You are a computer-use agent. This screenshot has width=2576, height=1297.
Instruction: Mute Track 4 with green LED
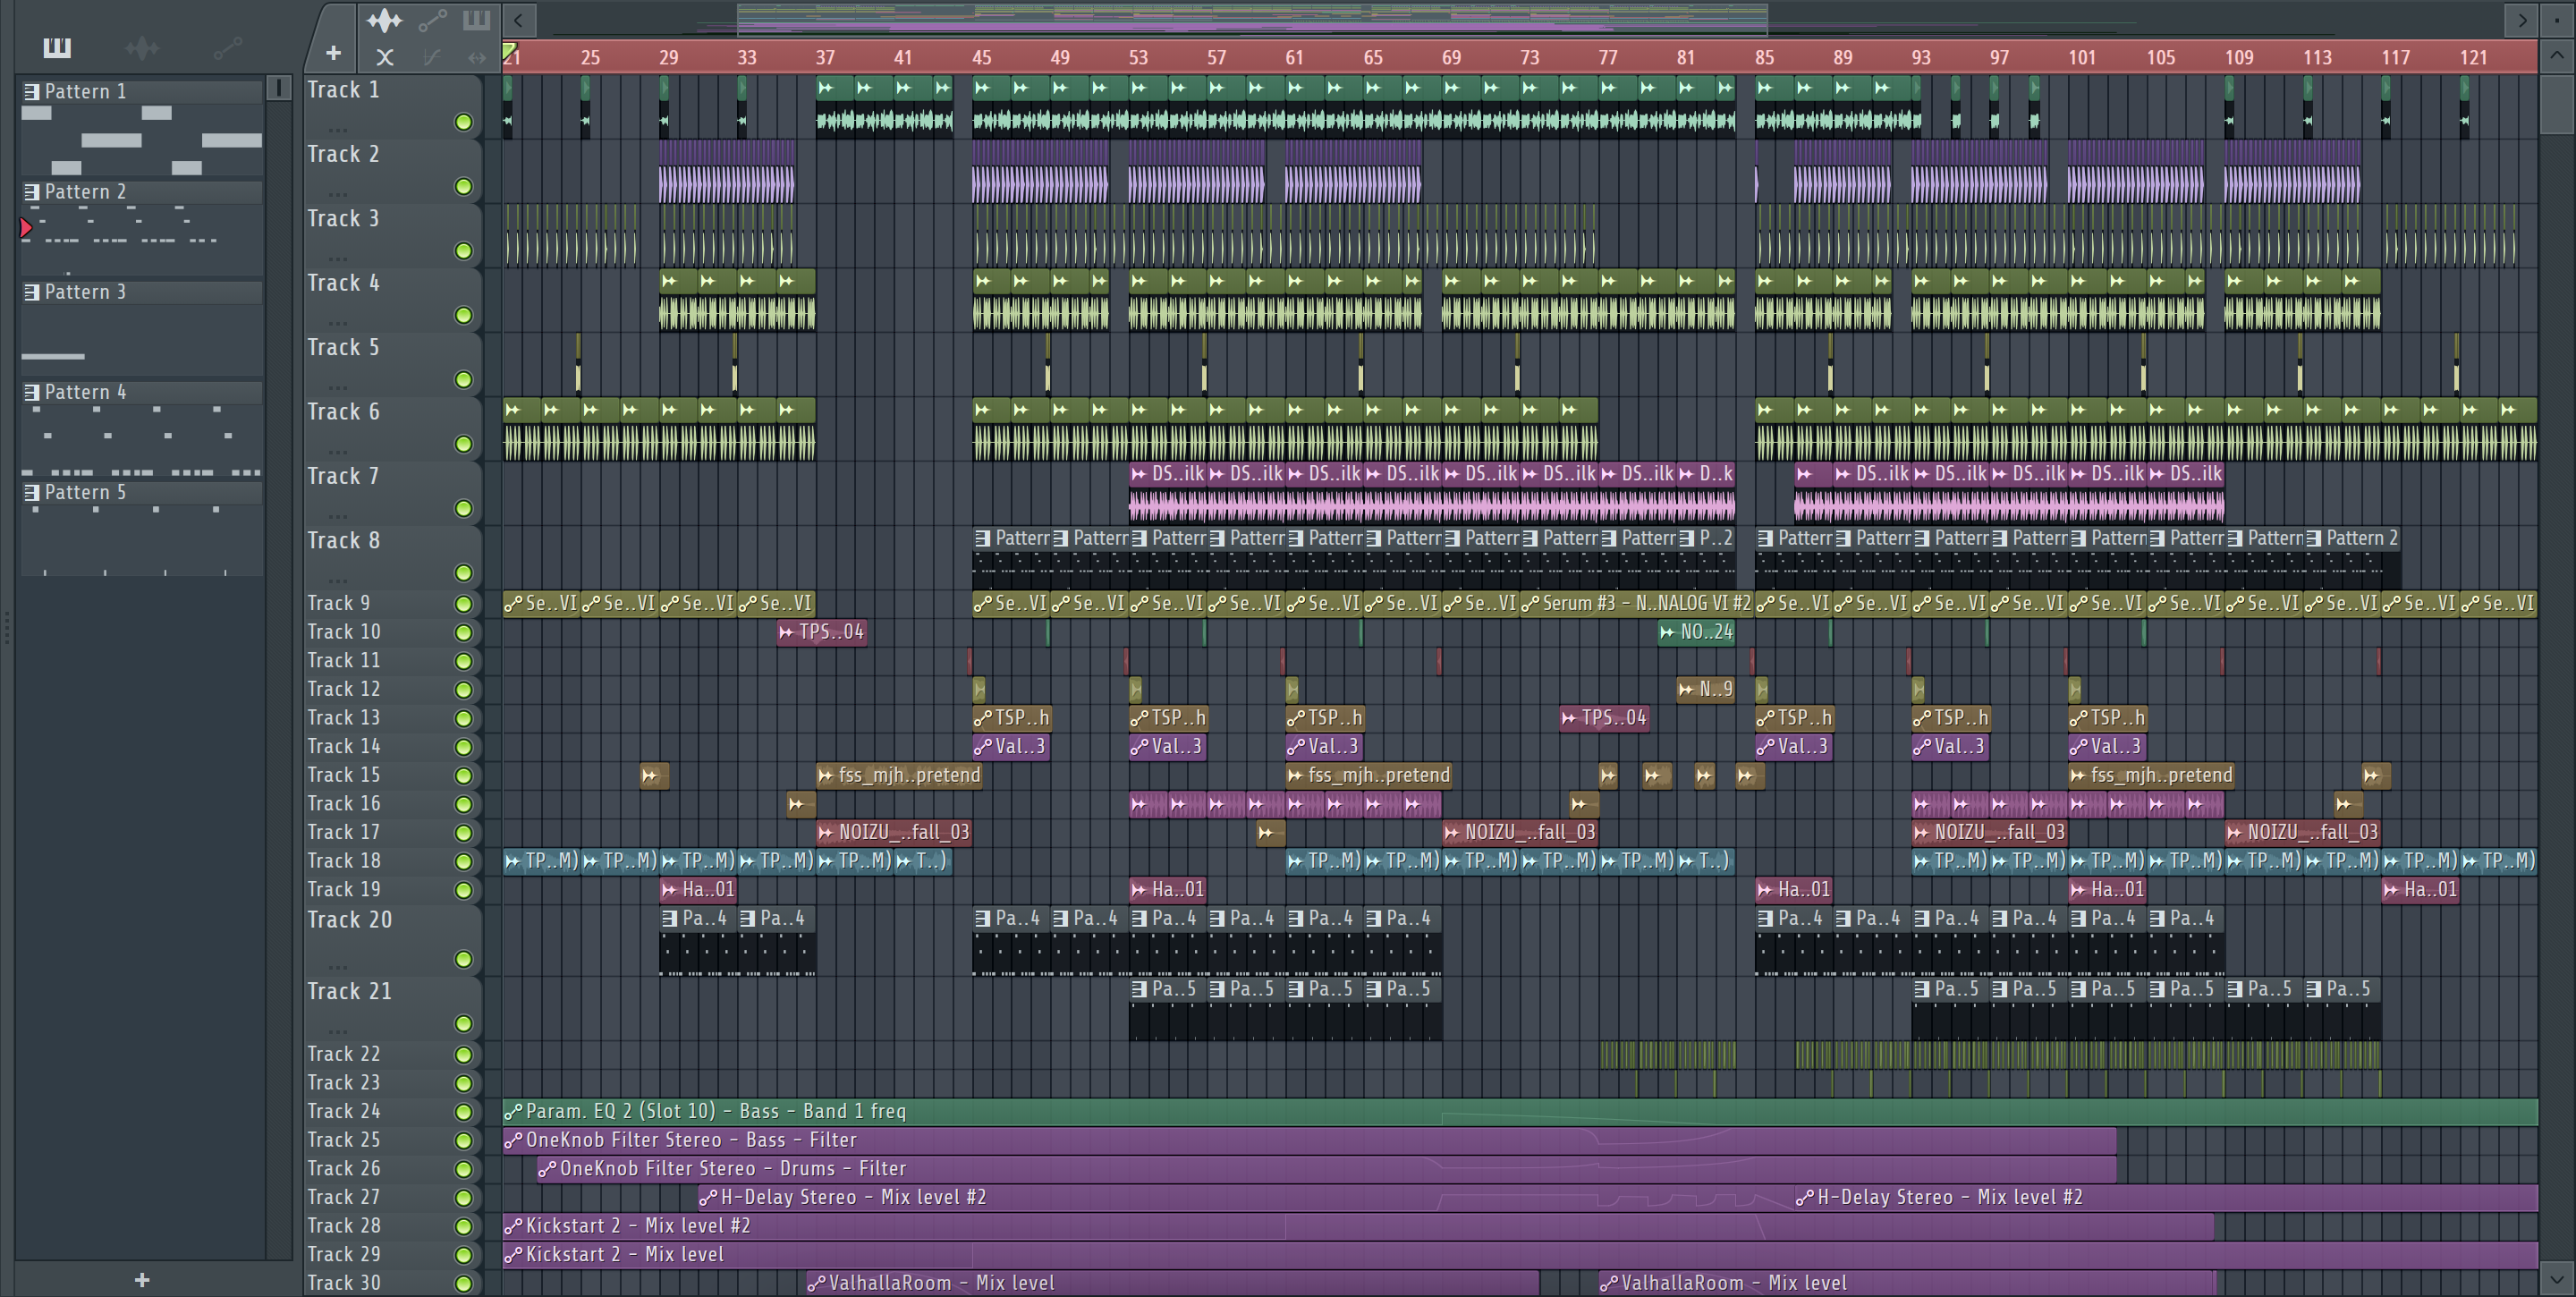tap(463, 315)
